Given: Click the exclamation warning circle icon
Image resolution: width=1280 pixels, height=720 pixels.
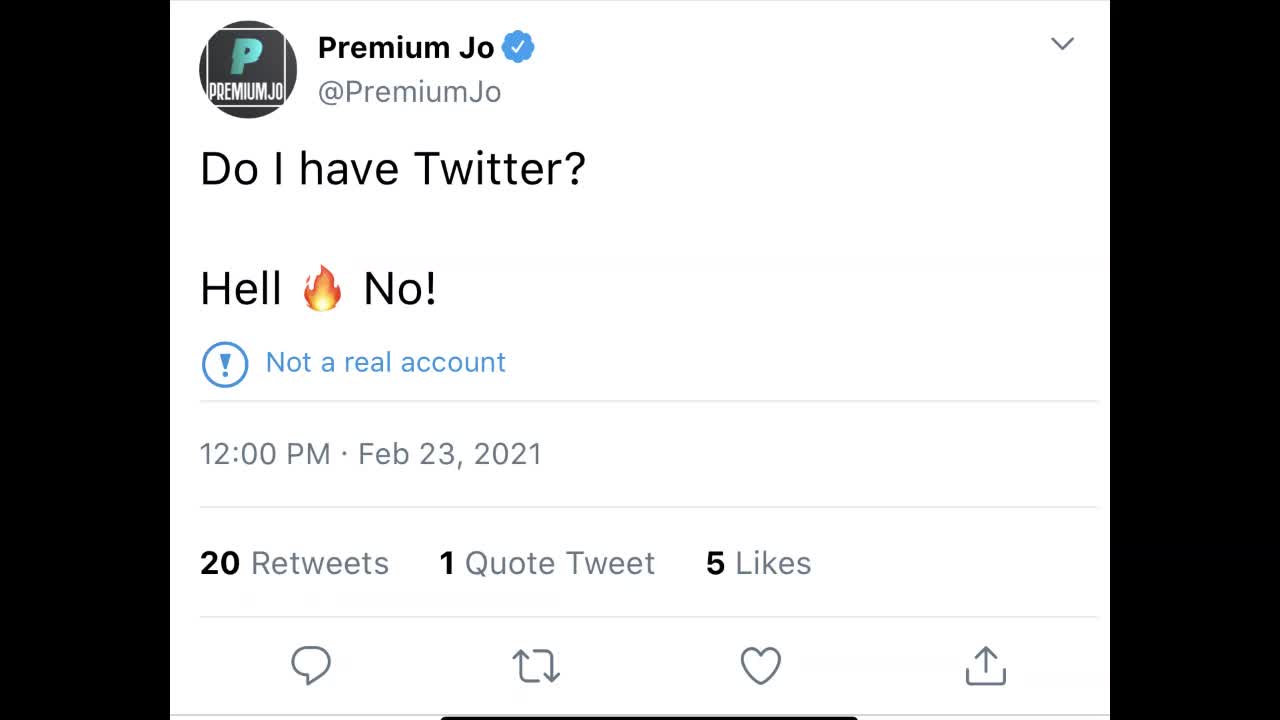Looking at the screenshot, I should pyautogui.click(x=225, y=363).
